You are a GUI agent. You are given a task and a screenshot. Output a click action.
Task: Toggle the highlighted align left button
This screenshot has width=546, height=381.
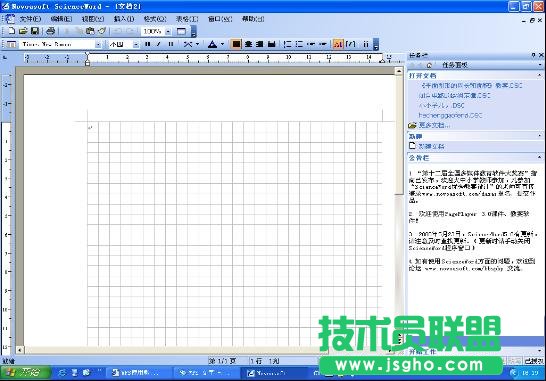(236, 44)
